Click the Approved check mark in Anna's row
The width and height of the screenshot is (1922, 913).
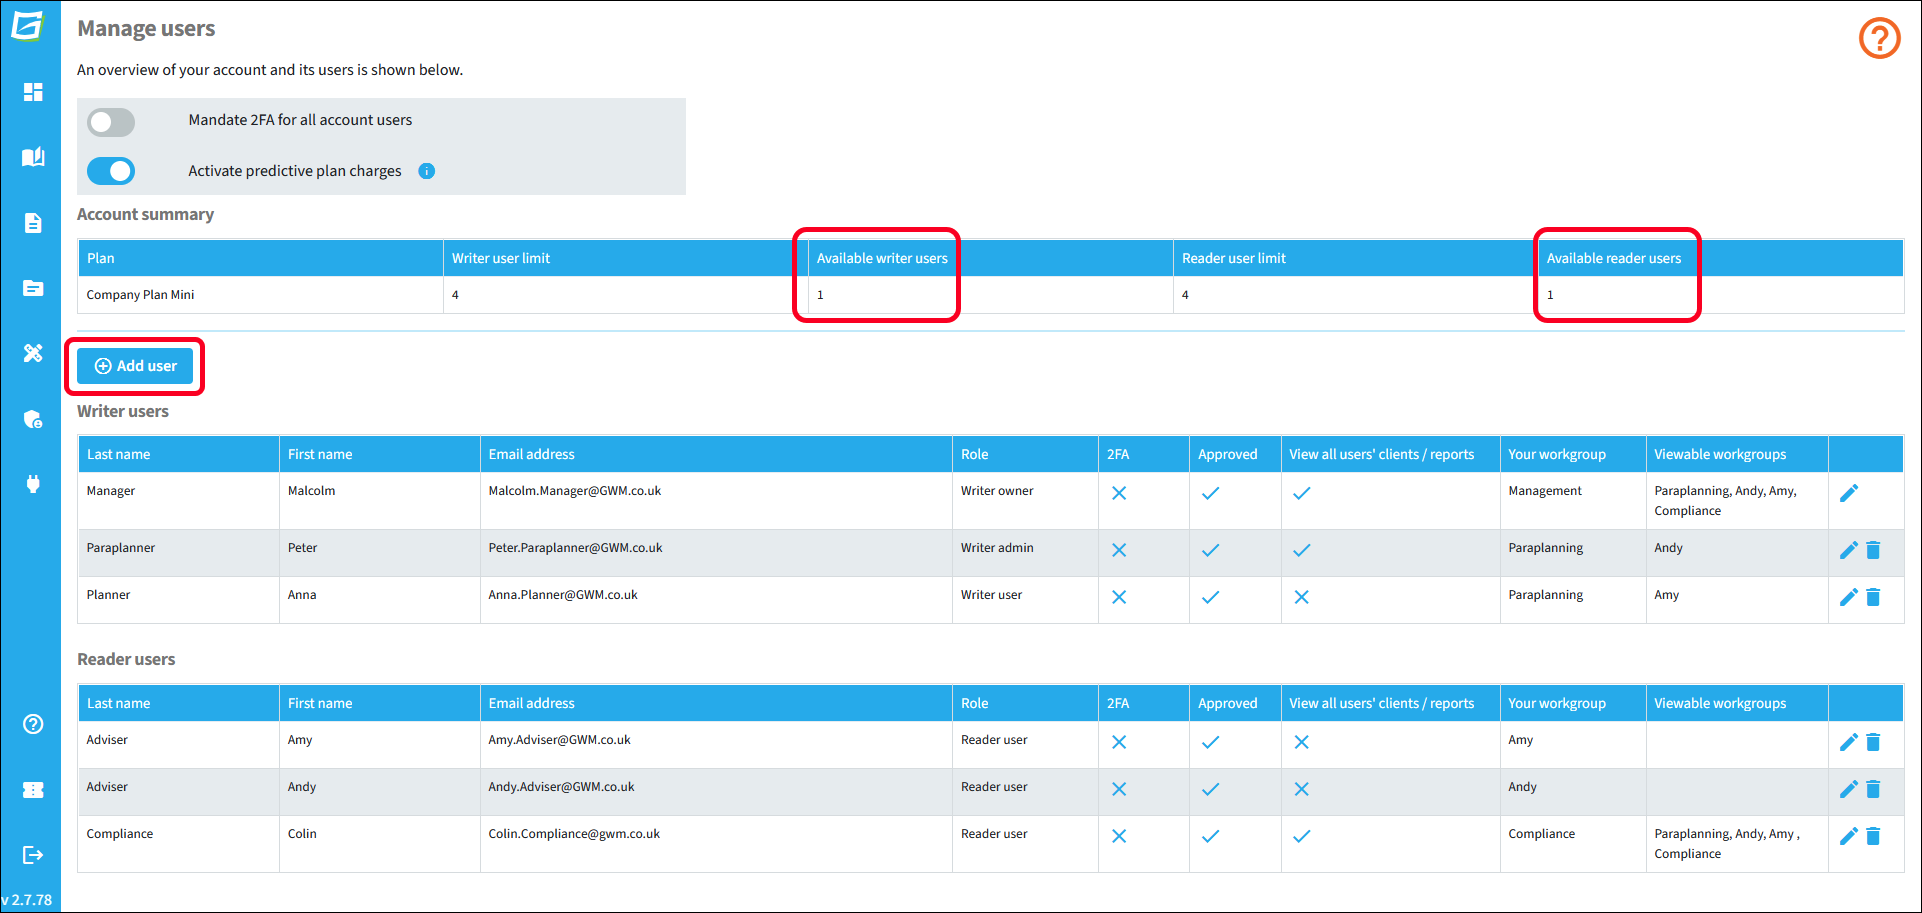click(1210, 597)
